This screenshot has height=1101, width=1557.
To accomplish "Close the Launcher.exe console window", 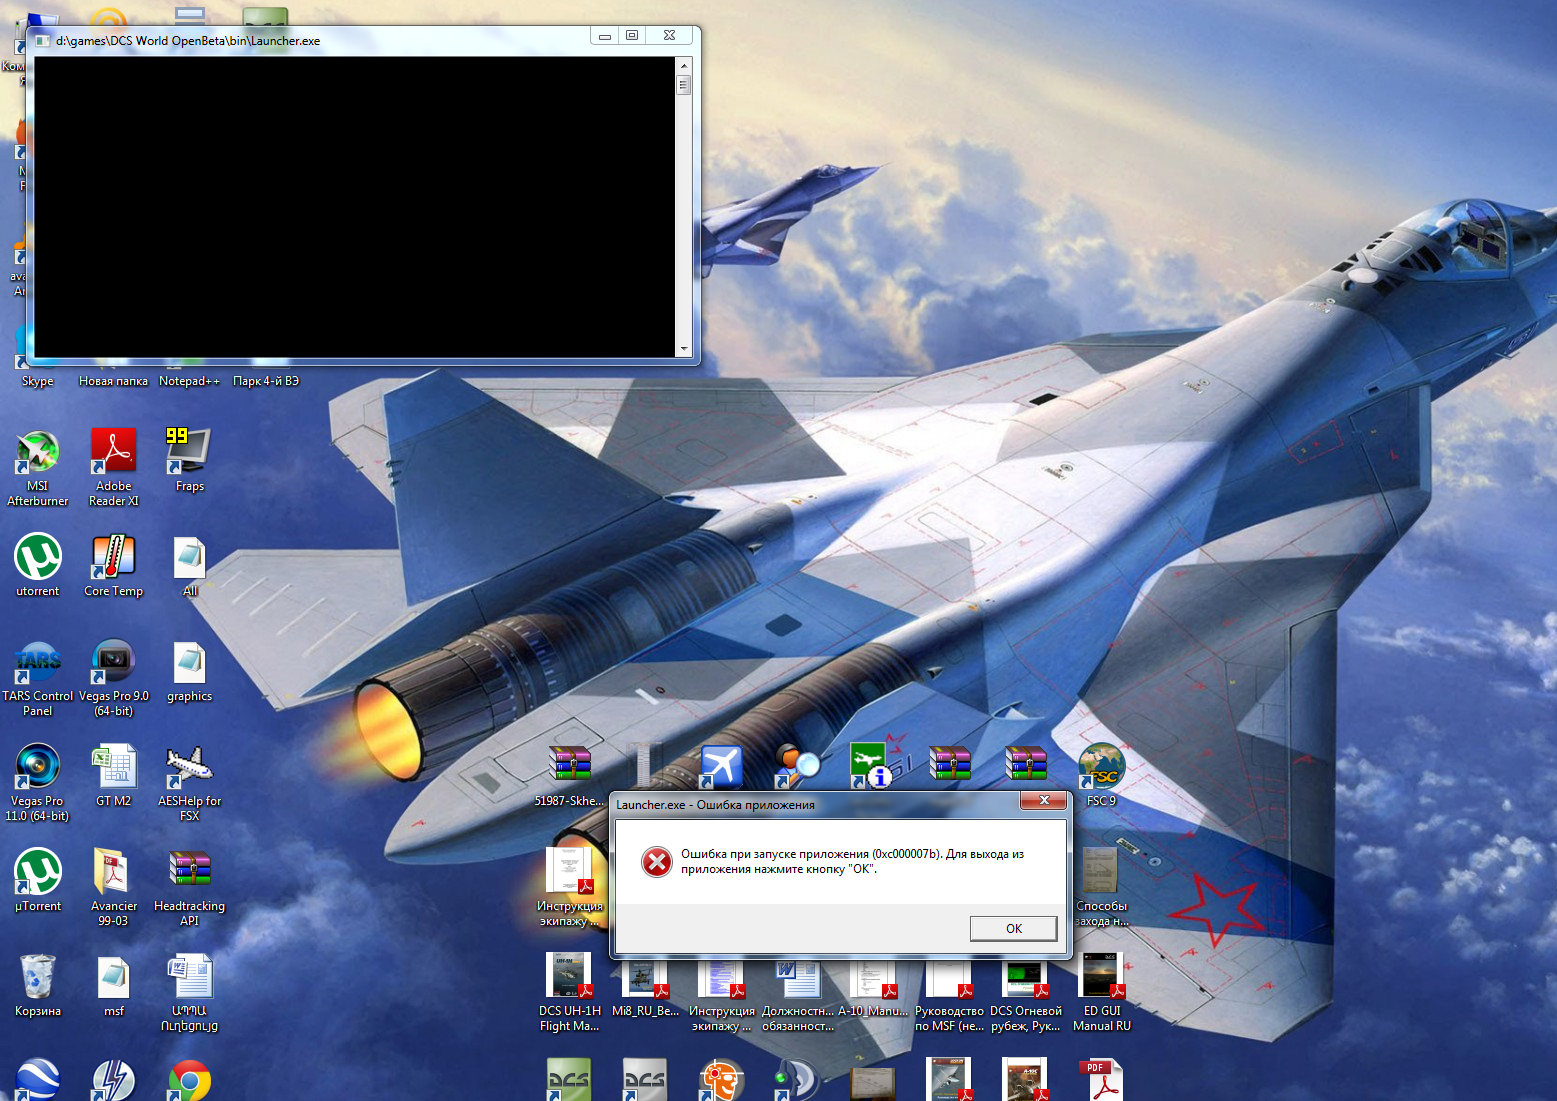I will tap(669, 35).
